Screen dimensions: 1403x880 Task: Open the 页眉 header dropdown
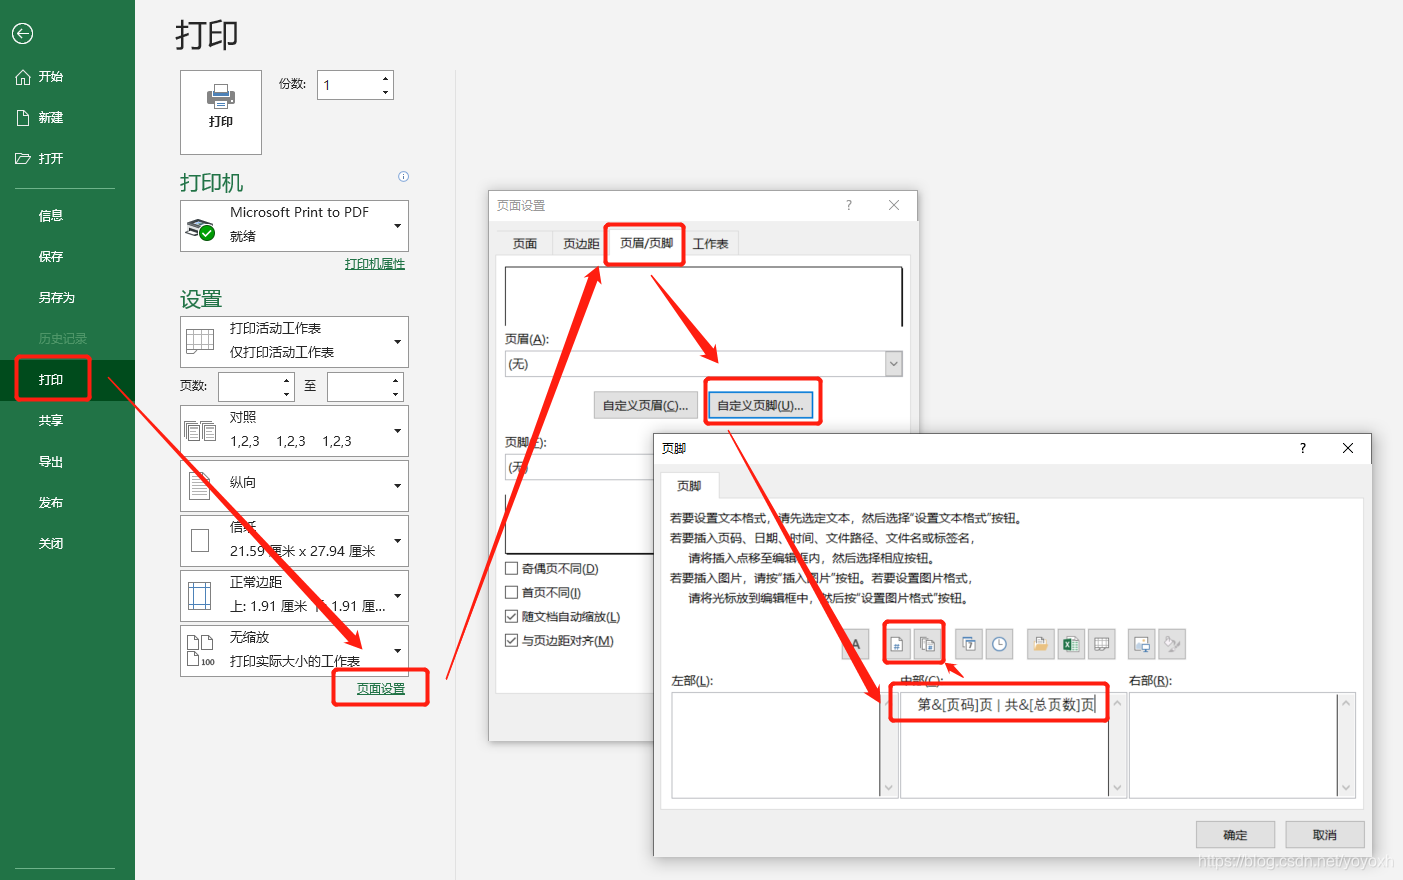coord(894,364)
